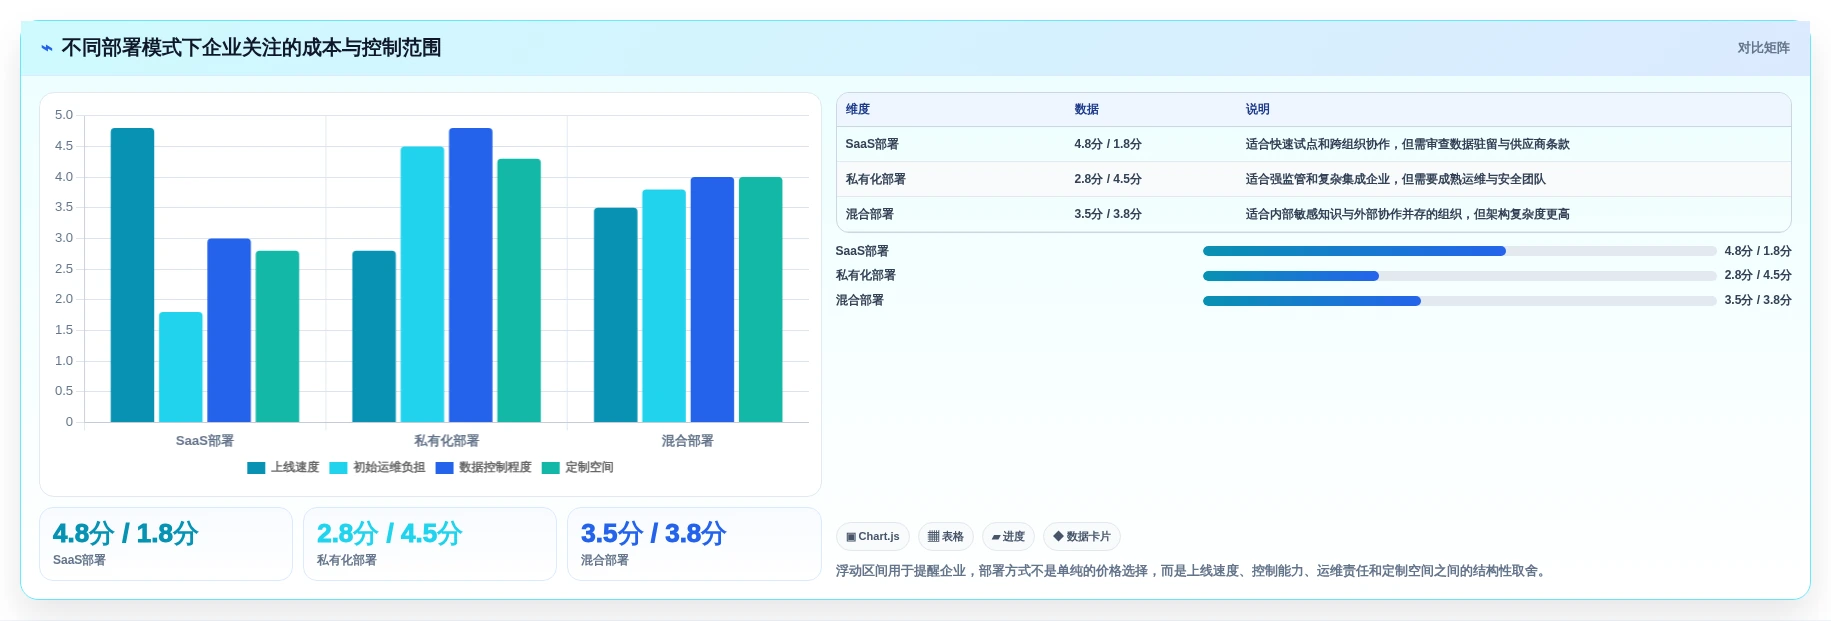Screen dimensions: 1831x621
Task: Click the SaaS部署 progress bar
Action: [1459, 251]
